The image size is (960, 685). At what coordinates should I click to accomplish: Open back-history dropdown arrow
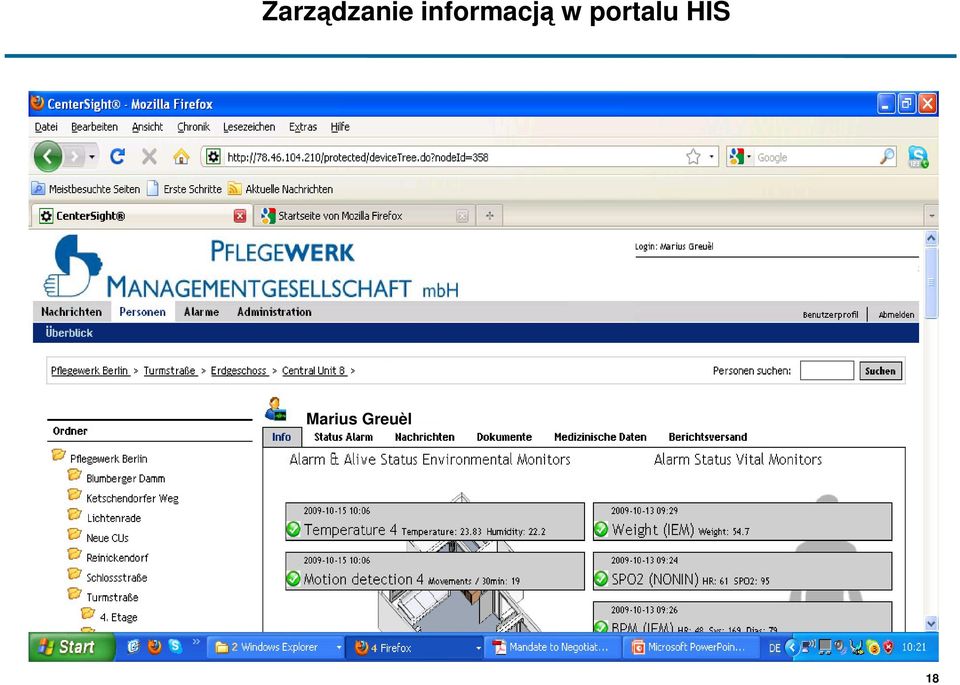tap(92, 157)
